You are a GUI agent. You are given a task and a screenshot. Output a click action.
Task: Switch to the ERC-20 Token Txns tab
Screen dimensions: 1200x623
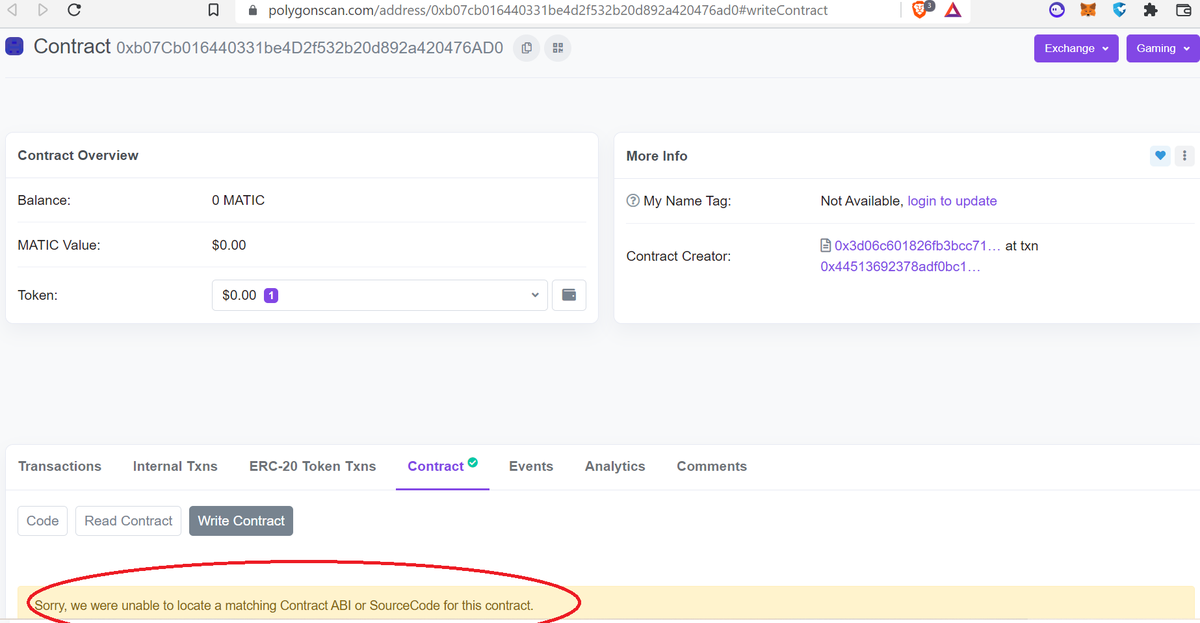[313, 466]
